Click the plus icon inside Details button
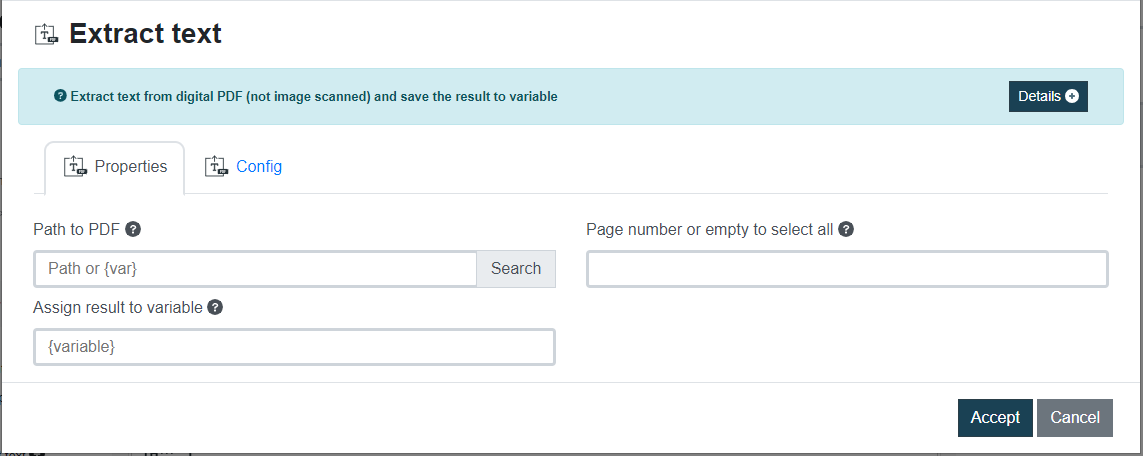Image resolution: width=1143 pixels, height=456 pixels. [x=1072, y=97]
